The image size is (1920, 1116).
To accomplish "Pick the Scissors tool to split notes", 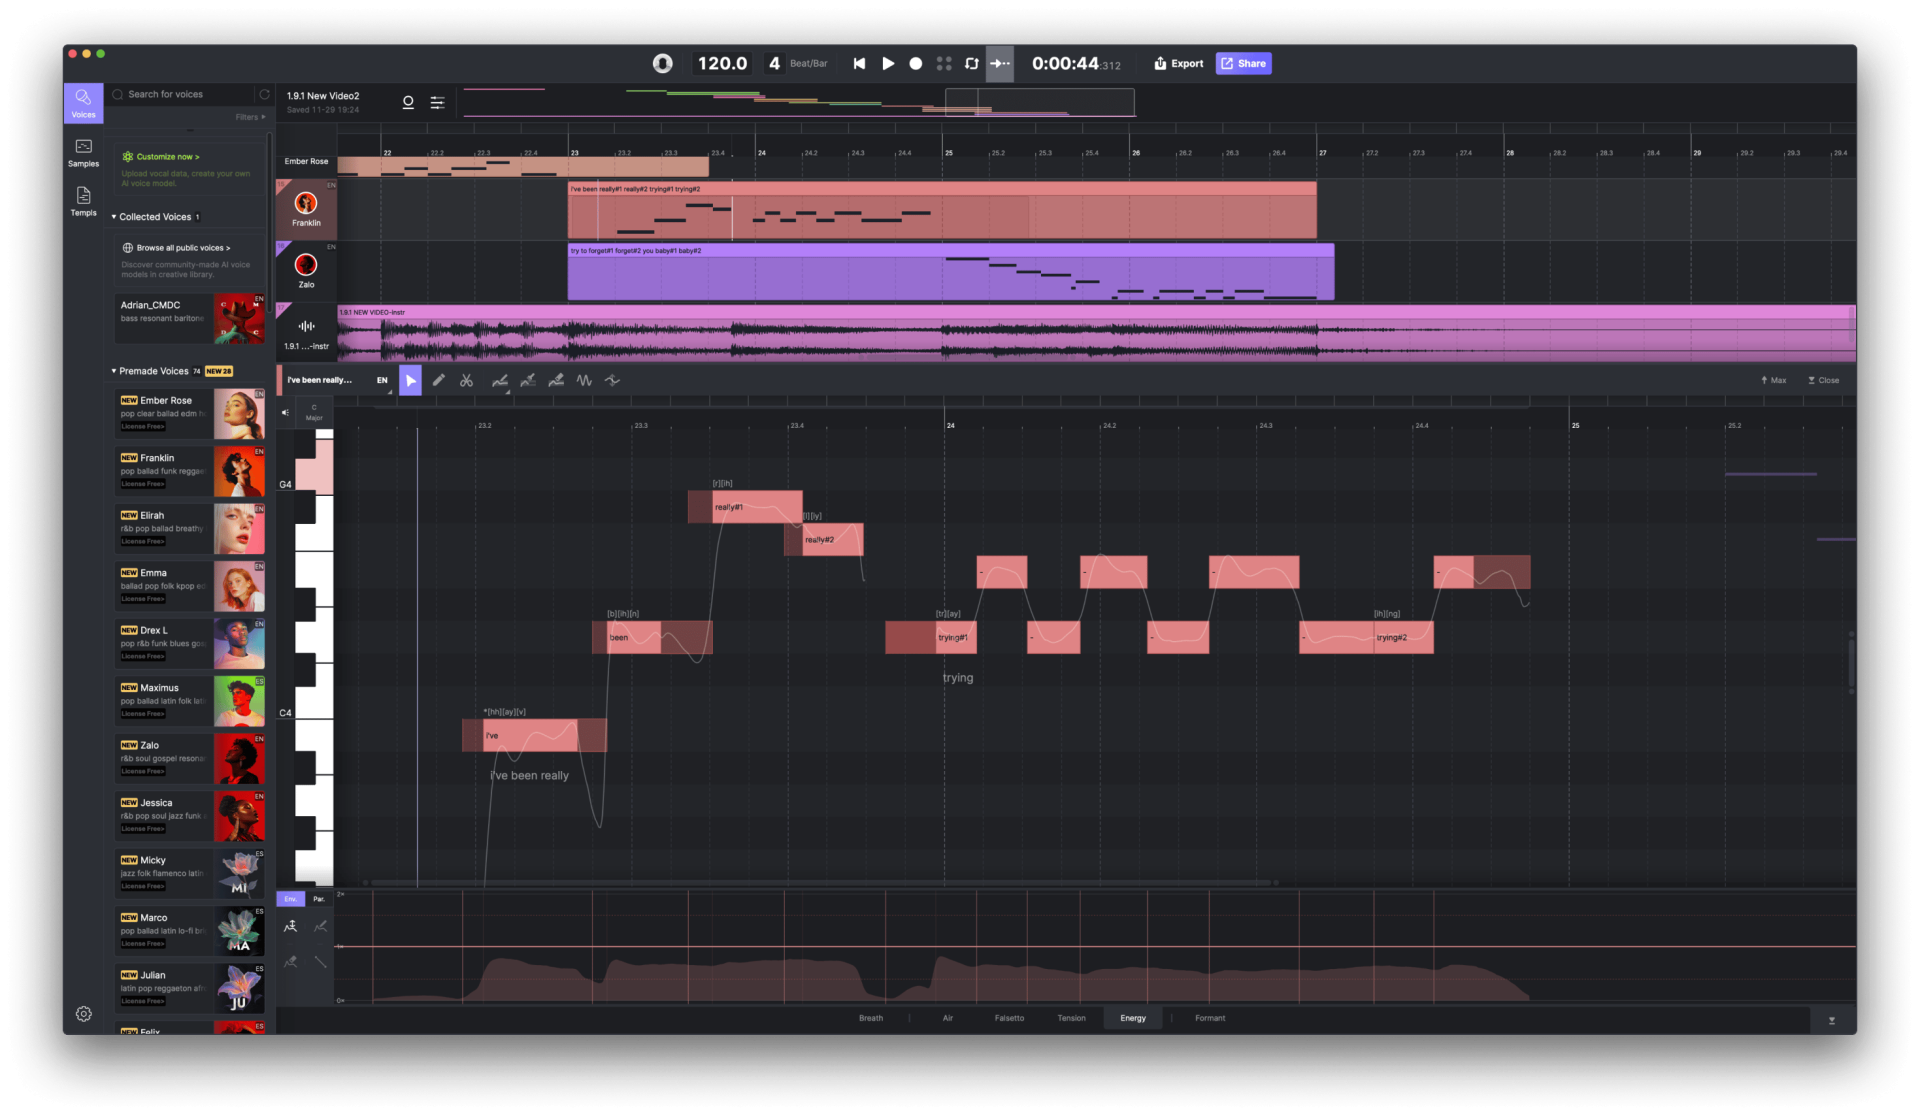I will click(x=467, y=380).
